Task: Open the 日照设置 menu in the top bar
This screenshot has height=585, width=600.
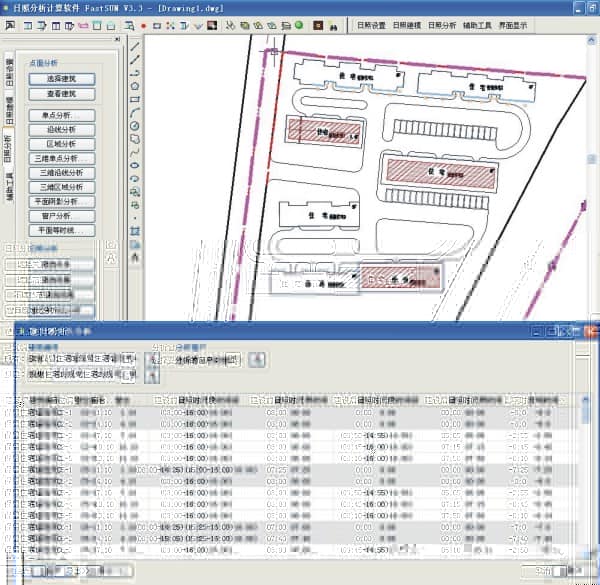Action: 371,25
